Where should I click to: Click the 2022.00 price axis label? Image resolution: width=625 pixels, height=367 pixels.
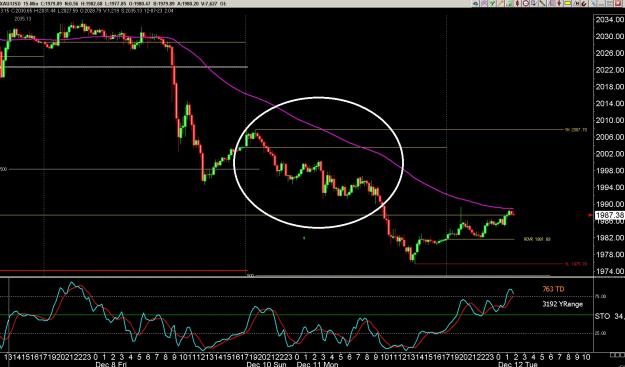(609, 70)
